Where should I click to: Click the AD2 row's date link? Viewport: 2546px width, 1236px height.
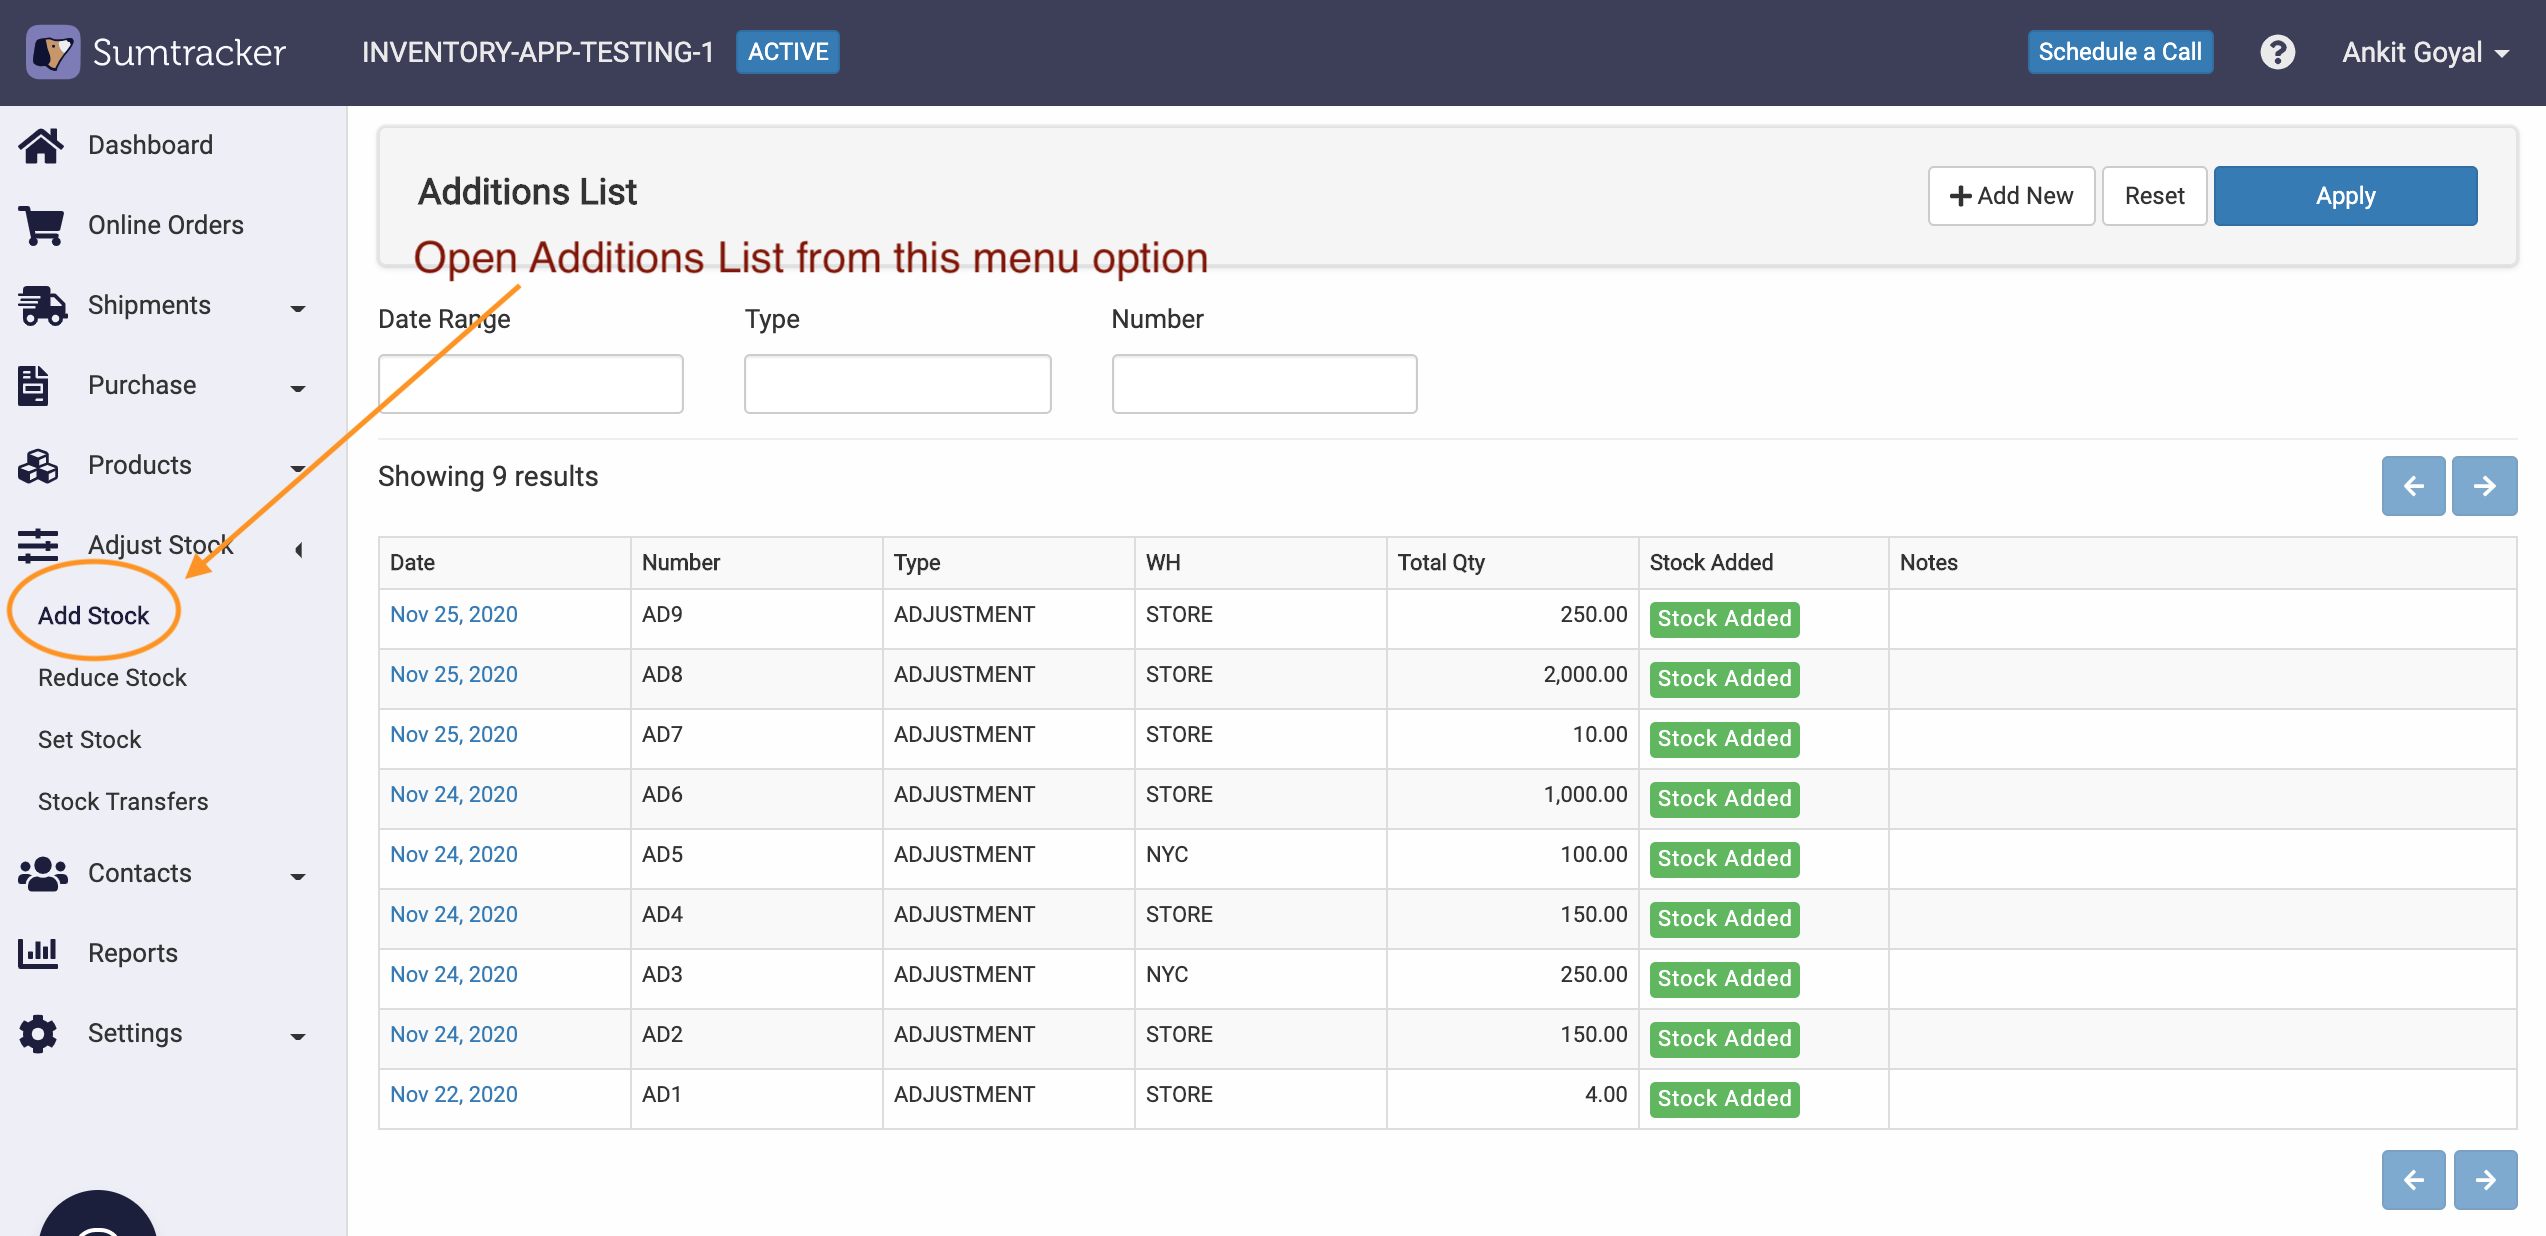pos(454,1035)
